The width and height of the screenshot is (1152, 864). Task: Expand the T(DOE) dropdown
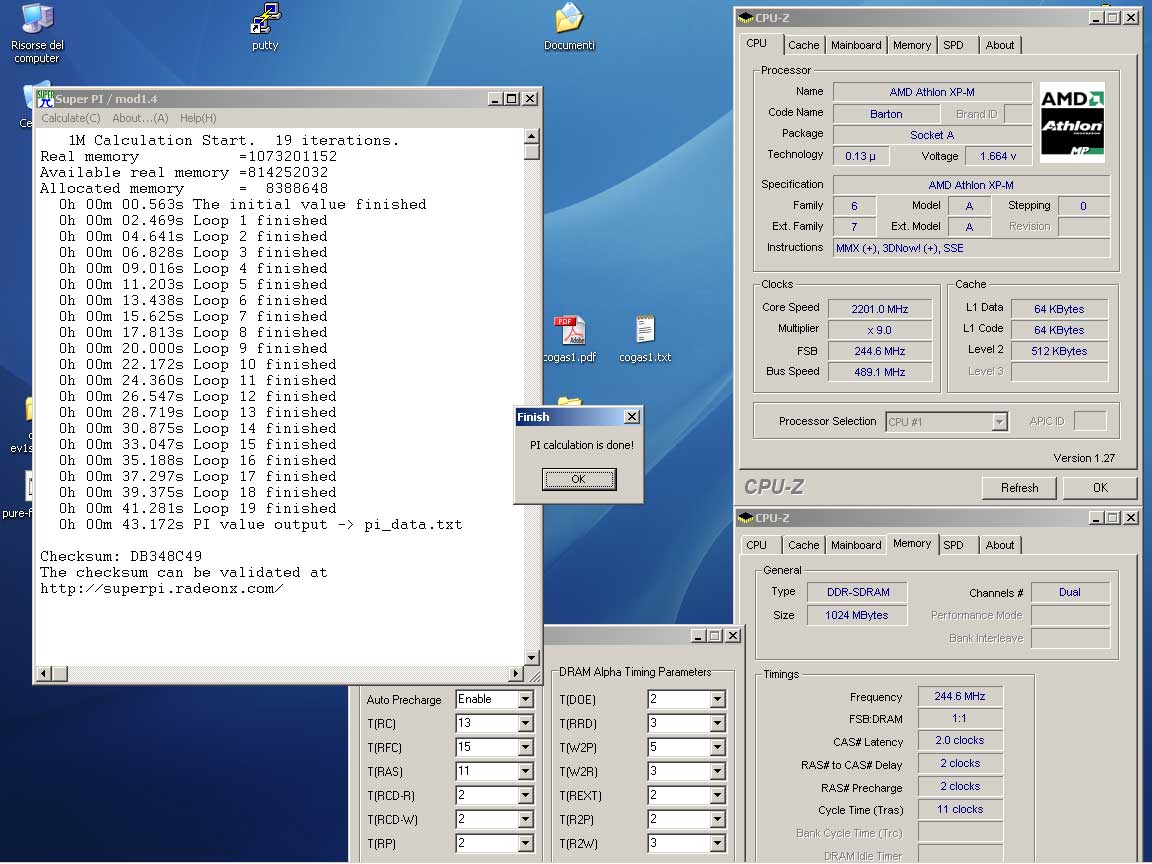coord(718,699)
